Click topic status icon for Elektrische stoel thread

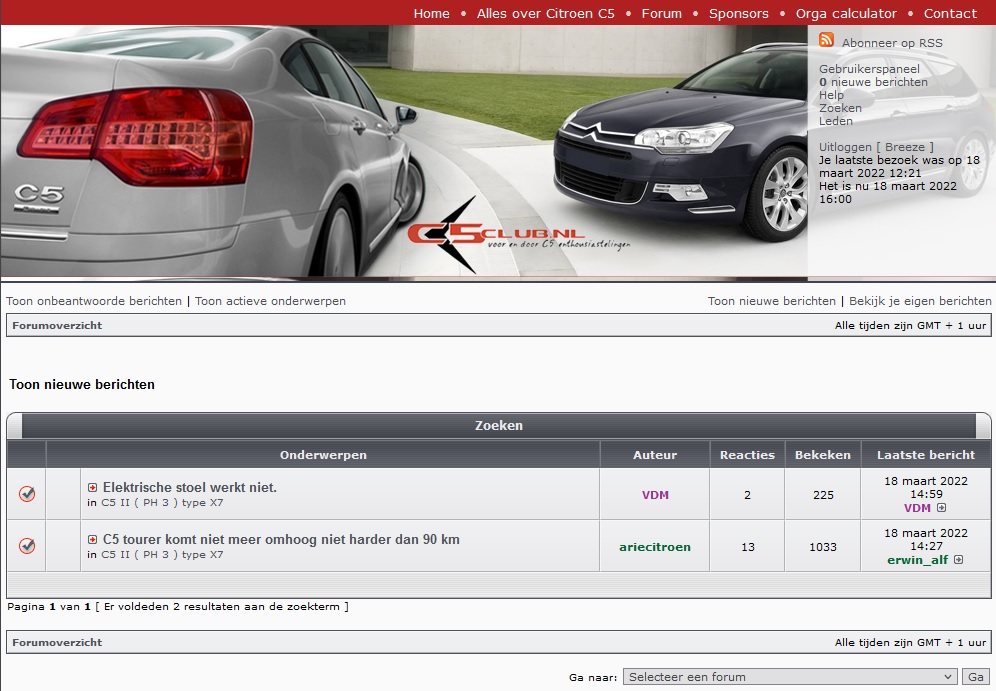pos(27,494)
